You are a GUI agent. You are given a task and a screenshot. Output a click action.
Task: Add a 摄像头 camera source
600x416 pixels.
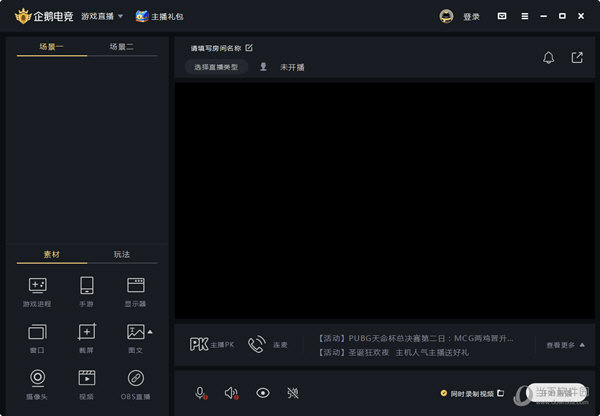37,382
